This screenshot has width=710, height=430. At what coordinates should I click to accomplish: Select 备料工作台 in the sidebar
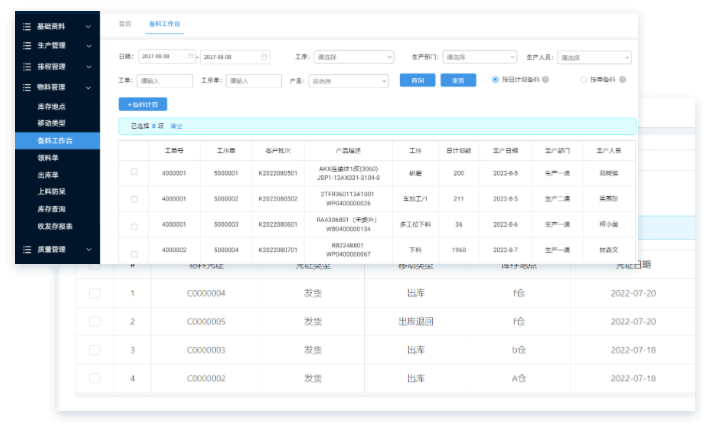click(x=58, y=141)
